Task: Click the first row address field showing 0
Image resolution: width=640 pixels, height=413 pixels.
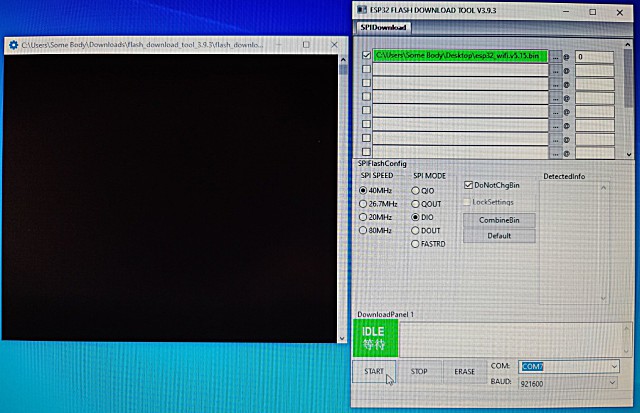Action: pyautogui.click(x=594, y=57)
